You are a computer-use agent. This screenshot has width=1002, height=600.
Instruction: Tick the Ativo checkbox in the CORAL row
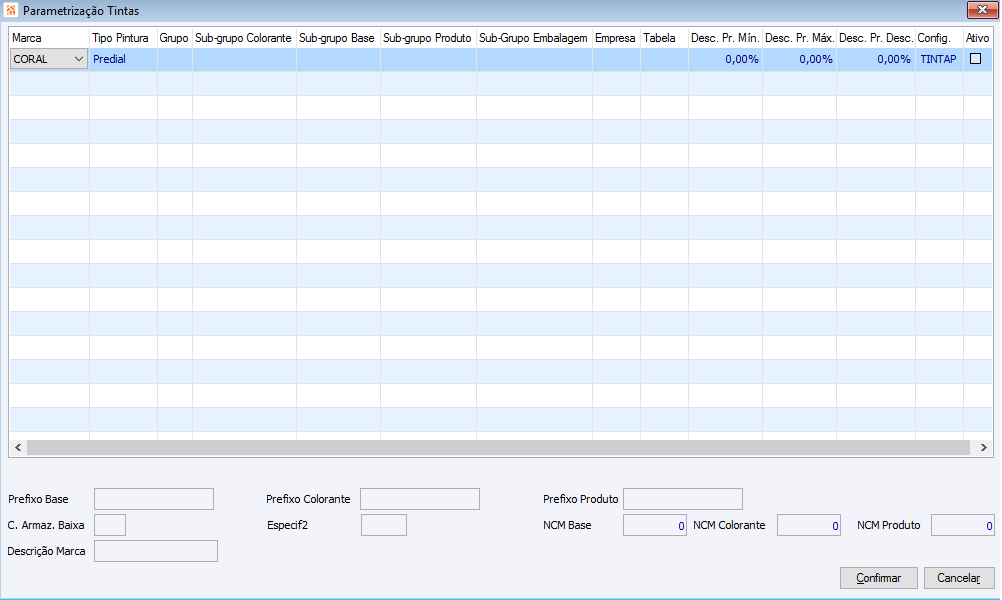point(975,58)
